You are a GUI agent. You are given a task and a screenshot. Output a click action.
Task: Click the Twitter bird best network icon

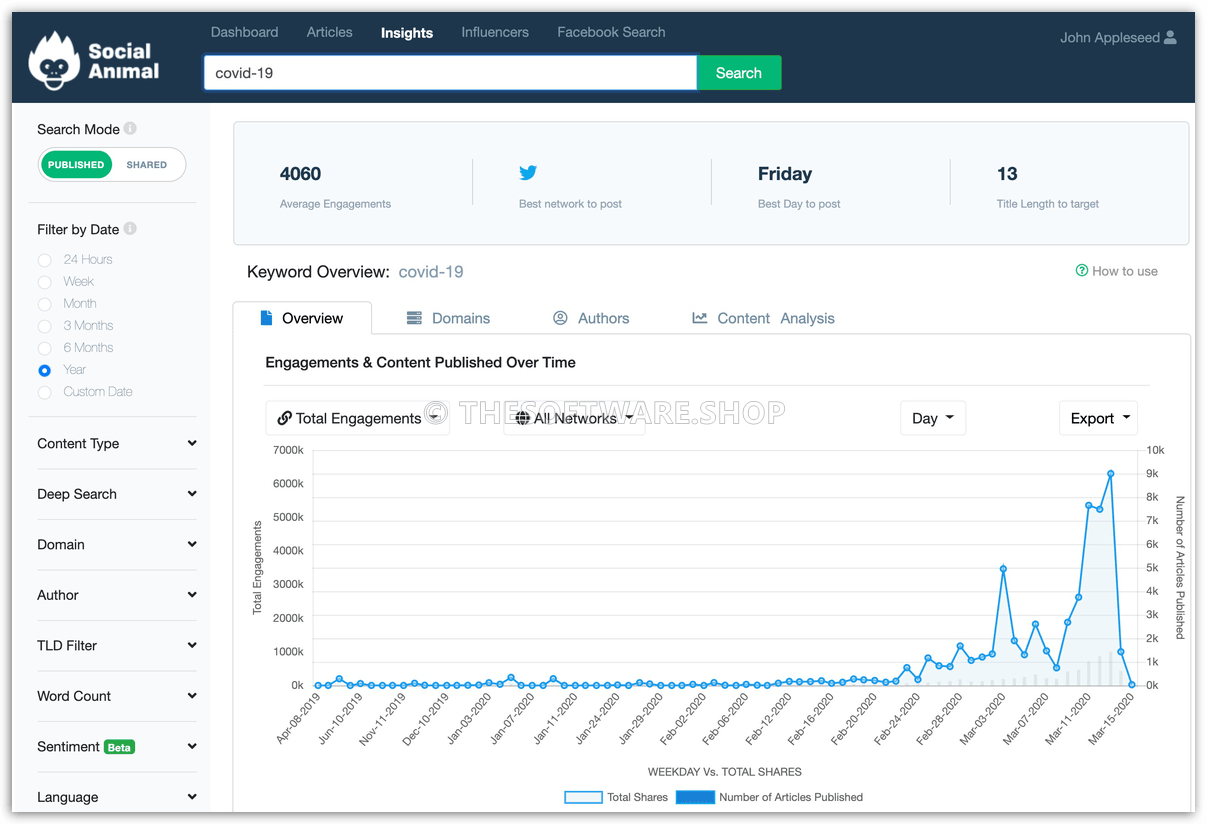point(528,173)
